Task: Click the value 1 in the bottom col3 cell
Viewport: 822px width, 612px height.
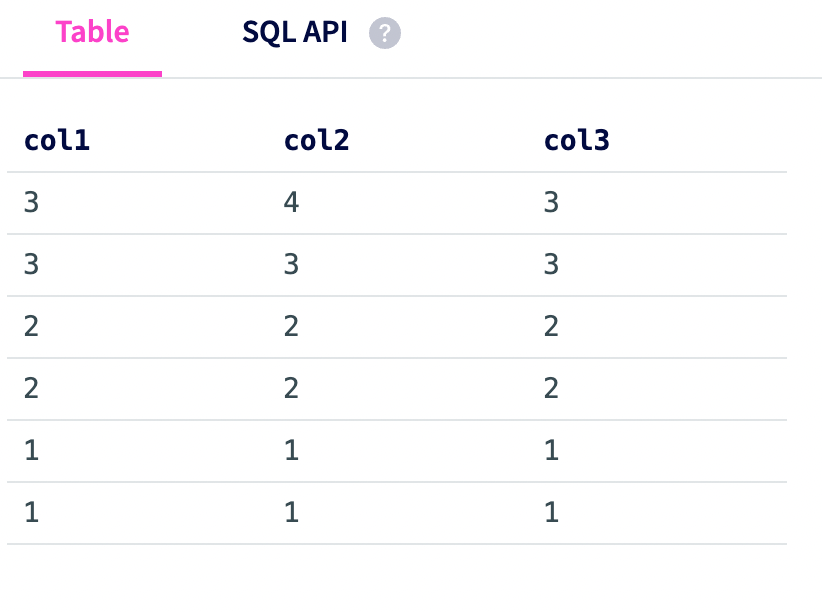Action: pos(551,512)
